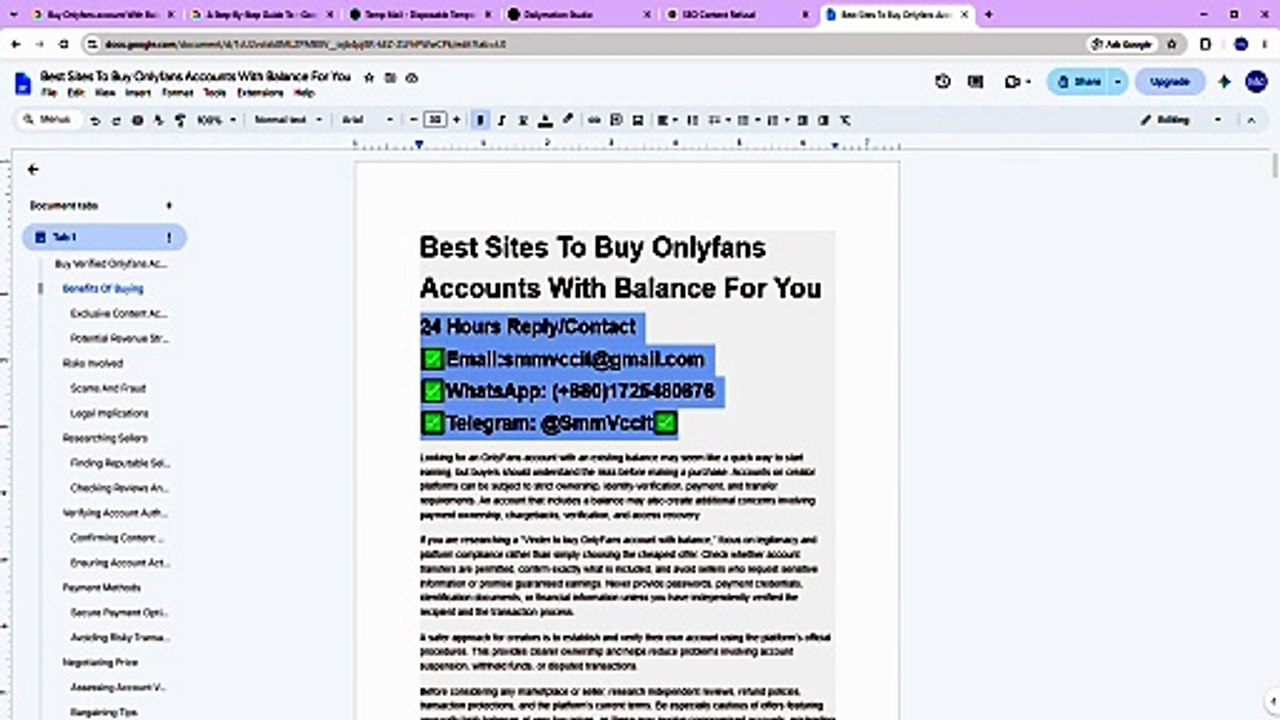Open the meeting camera dropdown
The image size is (1280, 720).
point(1018,82)
